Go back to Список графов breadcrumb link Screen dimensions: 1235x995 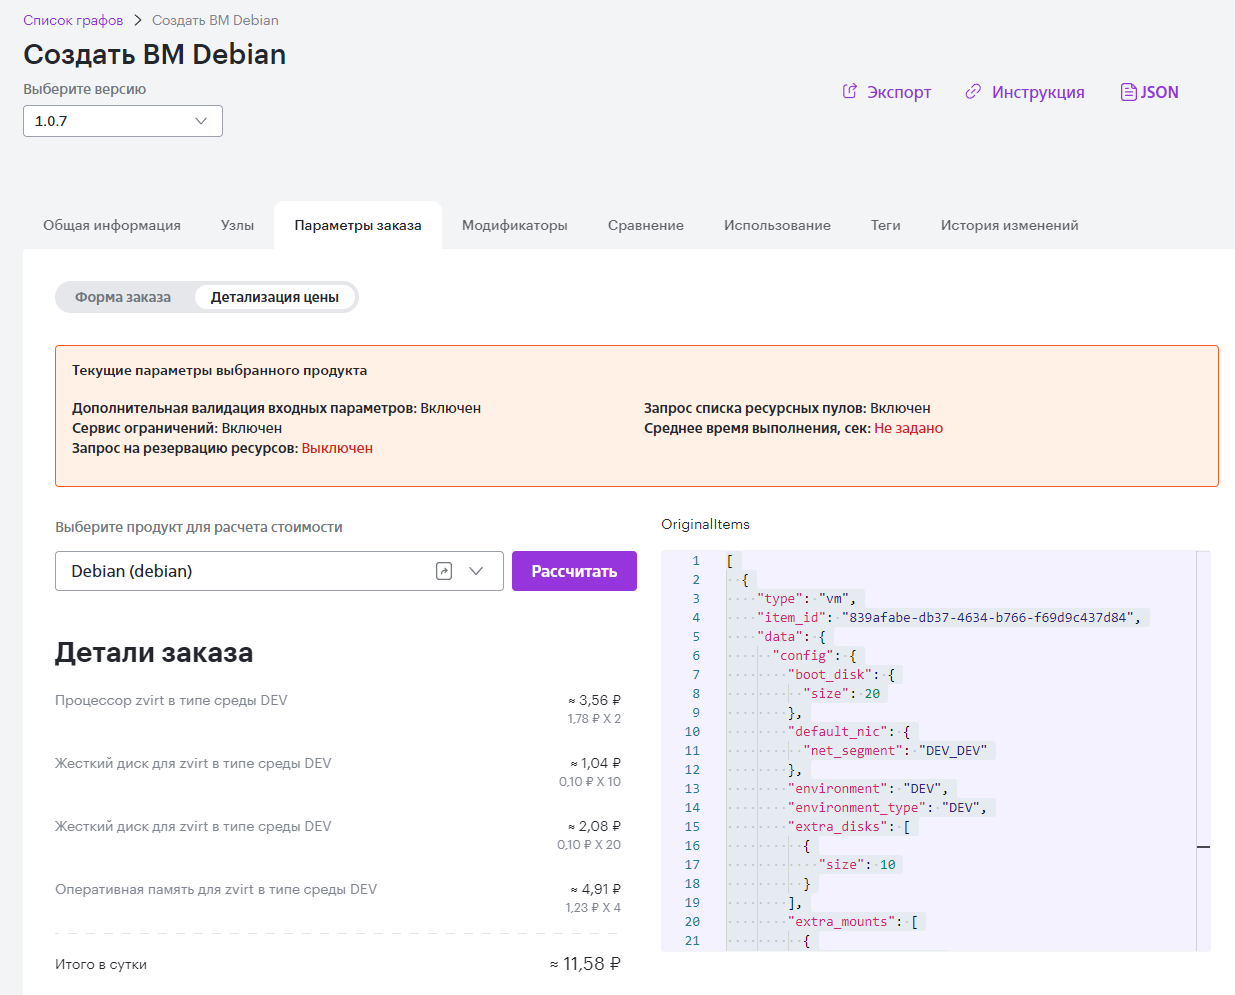[x=73, y=20]
